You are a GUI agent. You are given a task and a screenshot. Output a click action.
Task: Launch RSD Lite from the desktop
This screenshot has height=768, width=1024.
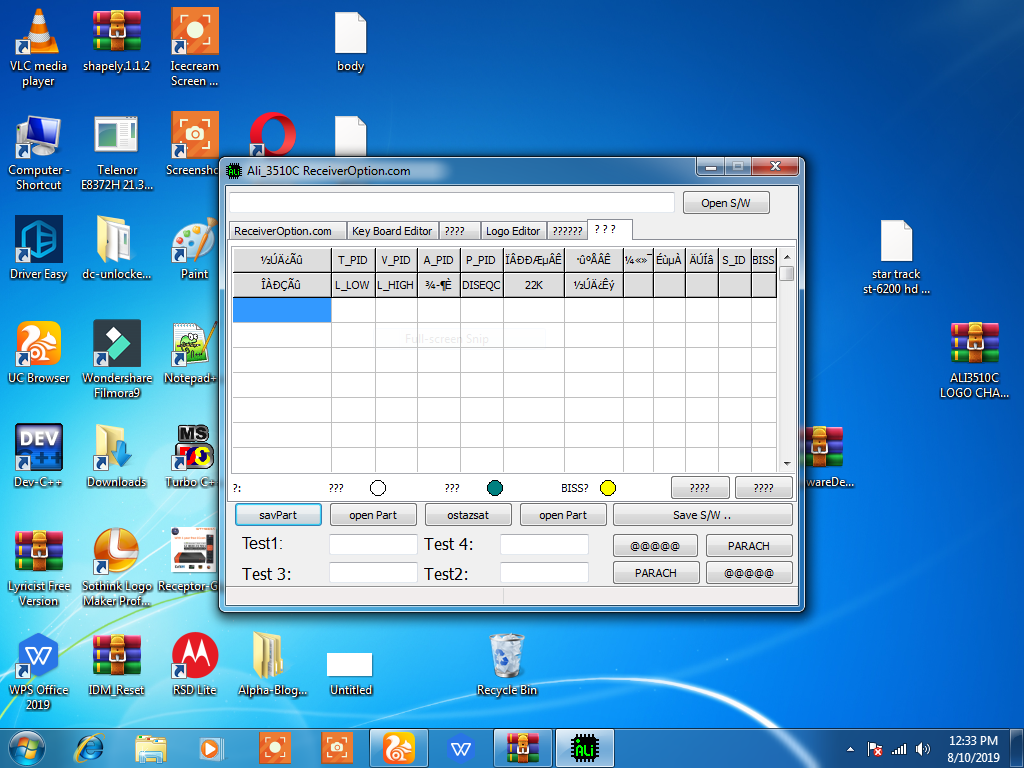coord(193,655)
